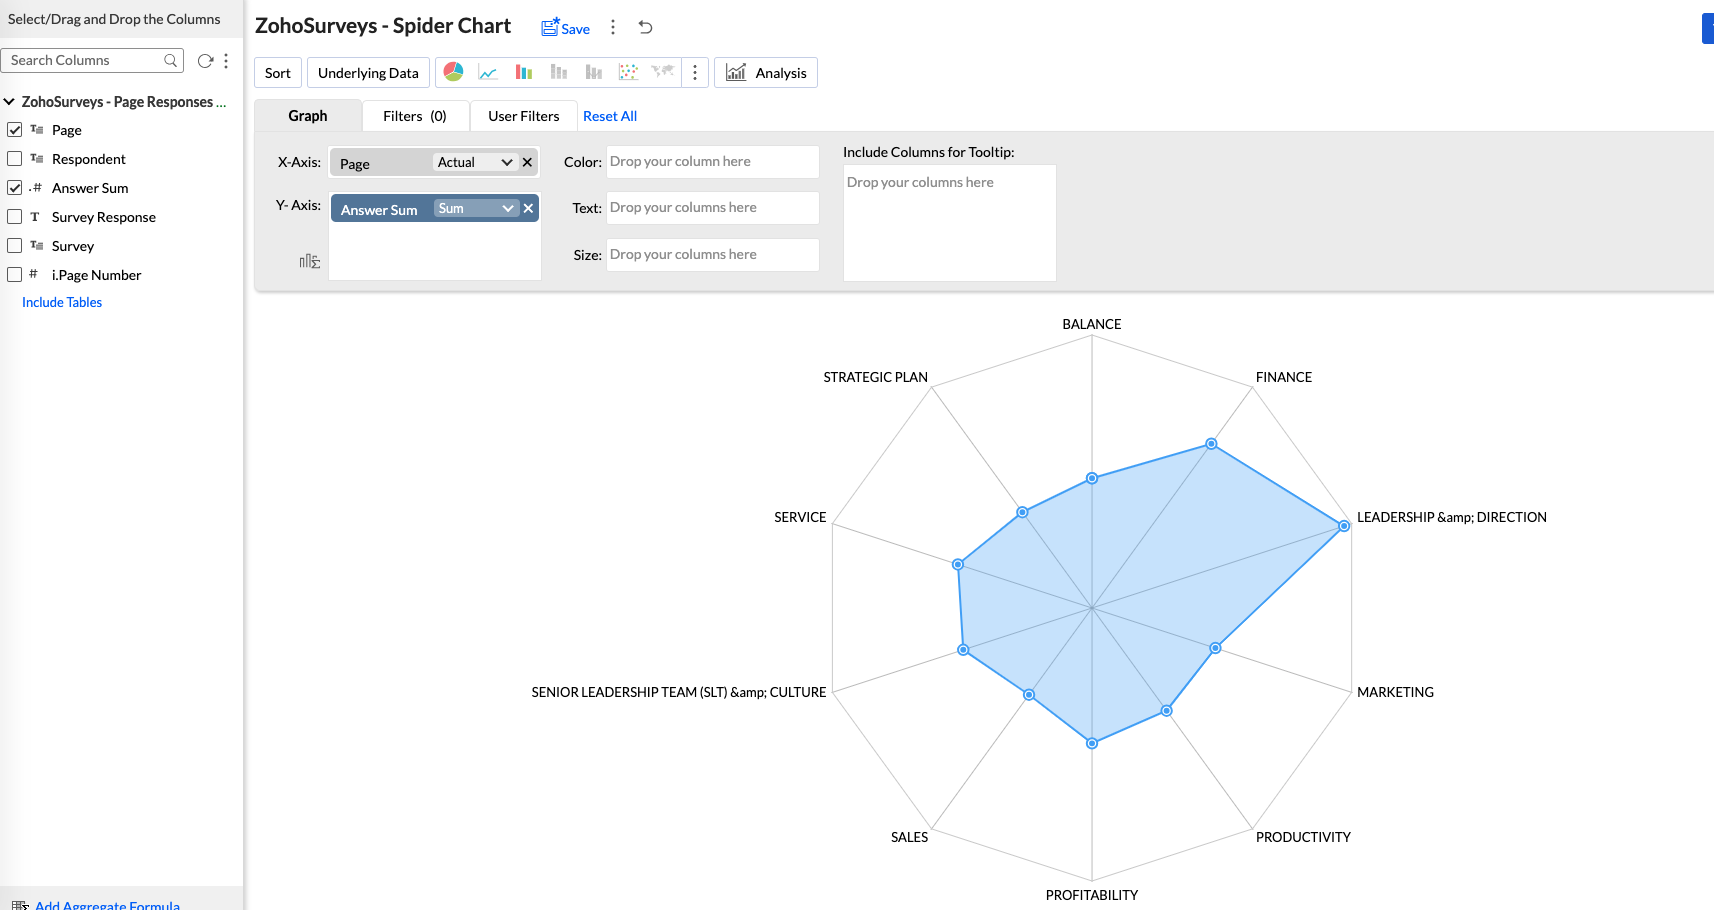Open the Actual dropdown for Page
Screen dimensions: 1714x910
(475, 162)
